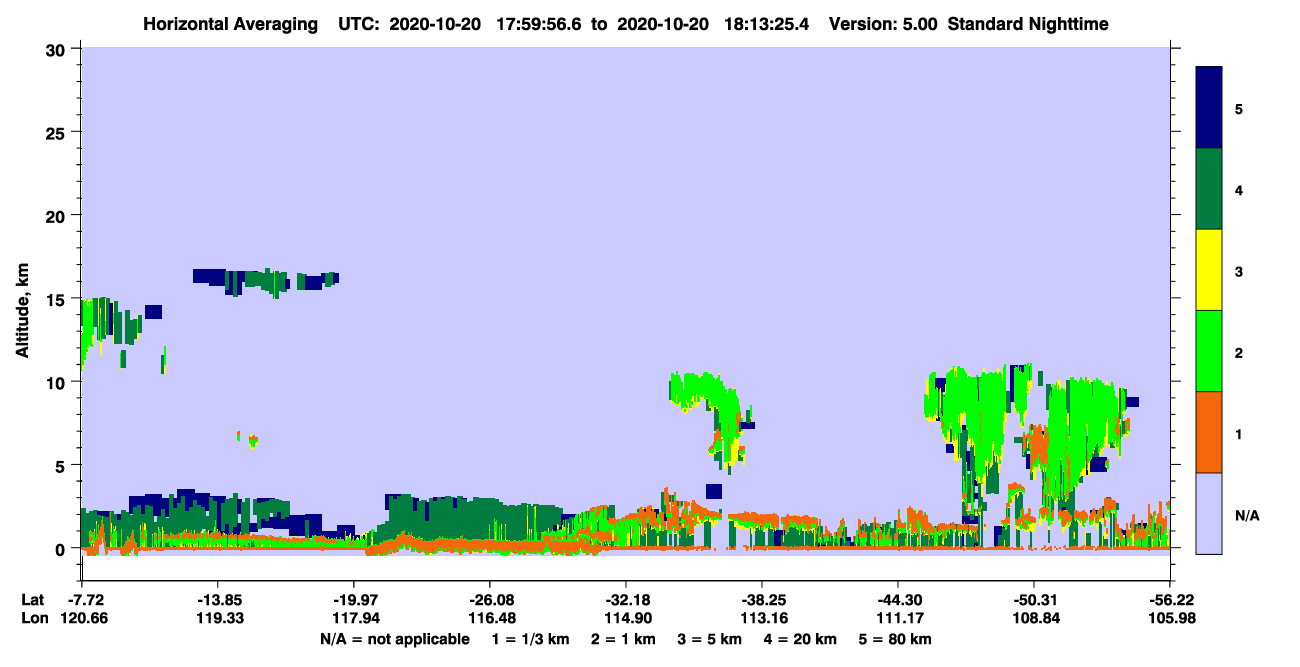The width and height of the screenshot is (1300, 667).
Task: Click the dark blue colorbar segment labeled 5
Action: (x=1209, y=107)
